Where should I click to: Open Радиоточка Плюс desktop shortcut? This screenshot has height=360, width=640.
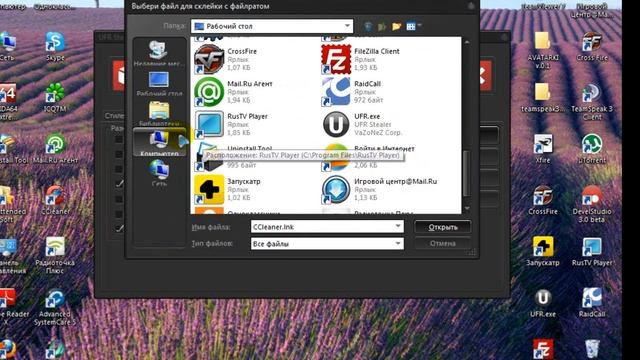(55, 255)
